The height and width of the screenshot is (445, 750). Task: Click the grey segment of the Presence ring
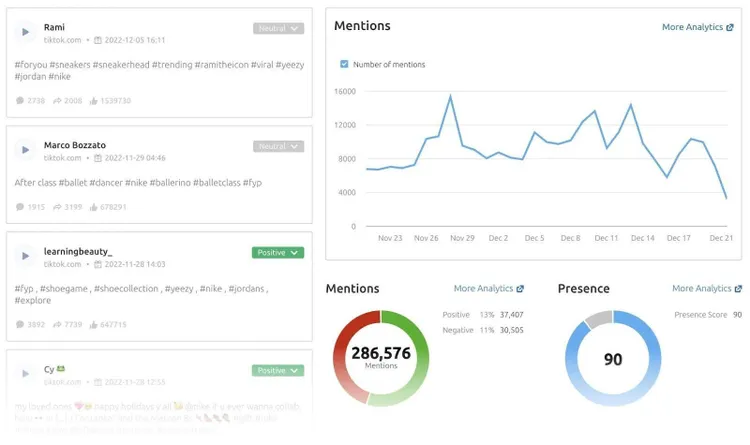click(x=599, y=319)
